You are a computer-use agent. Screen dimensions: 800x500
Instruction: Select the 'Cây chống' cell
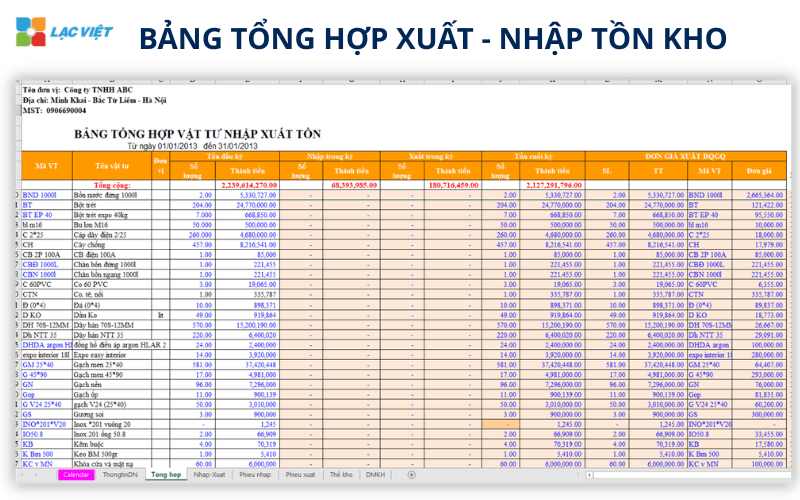tap(112, 245)
